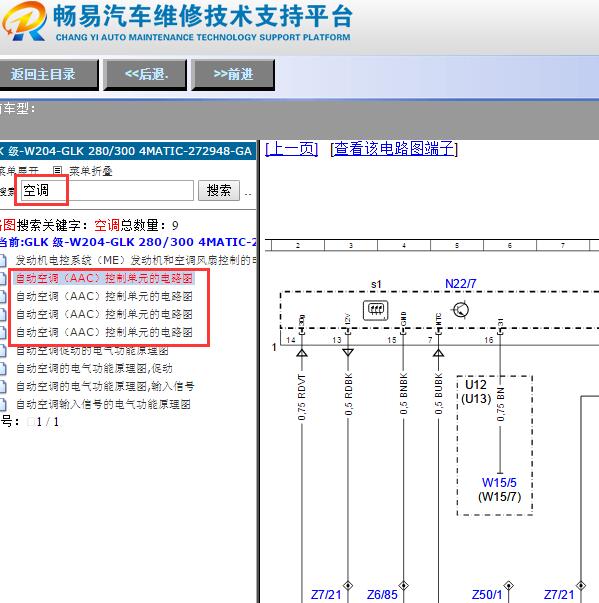
Task: Click document icon beside 自动空调的电气功能原理图,输入信号
Action: click(x=3, y=386)
